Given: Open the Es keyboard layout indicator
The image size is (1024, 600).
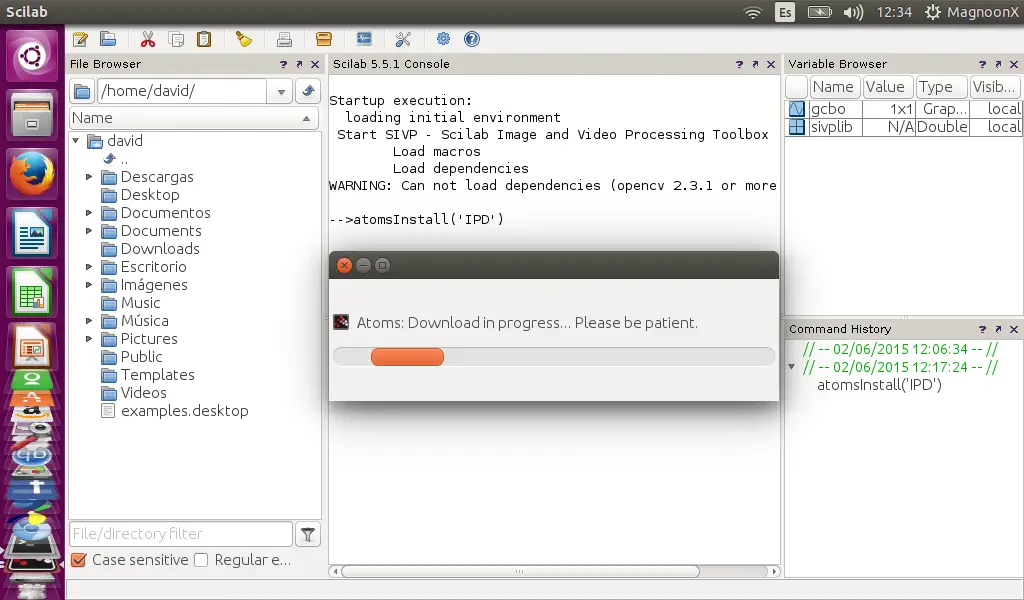Looking at the screenshot, I should point(785,12).
